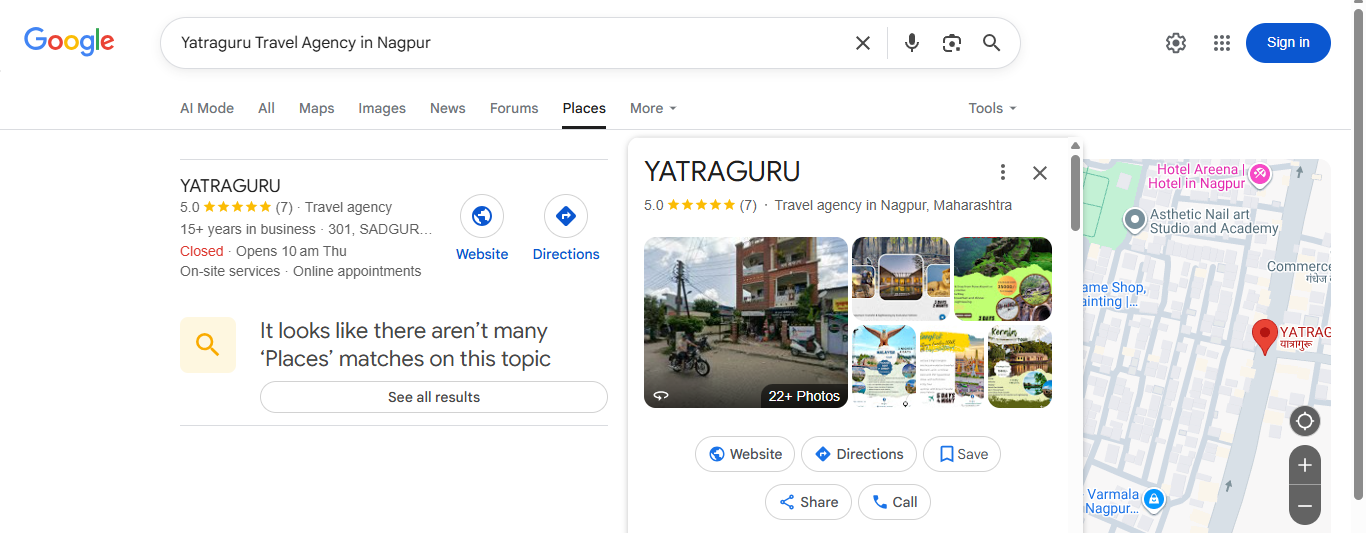Click the Hotel Areena map marker

click(x=1259, y=174)
